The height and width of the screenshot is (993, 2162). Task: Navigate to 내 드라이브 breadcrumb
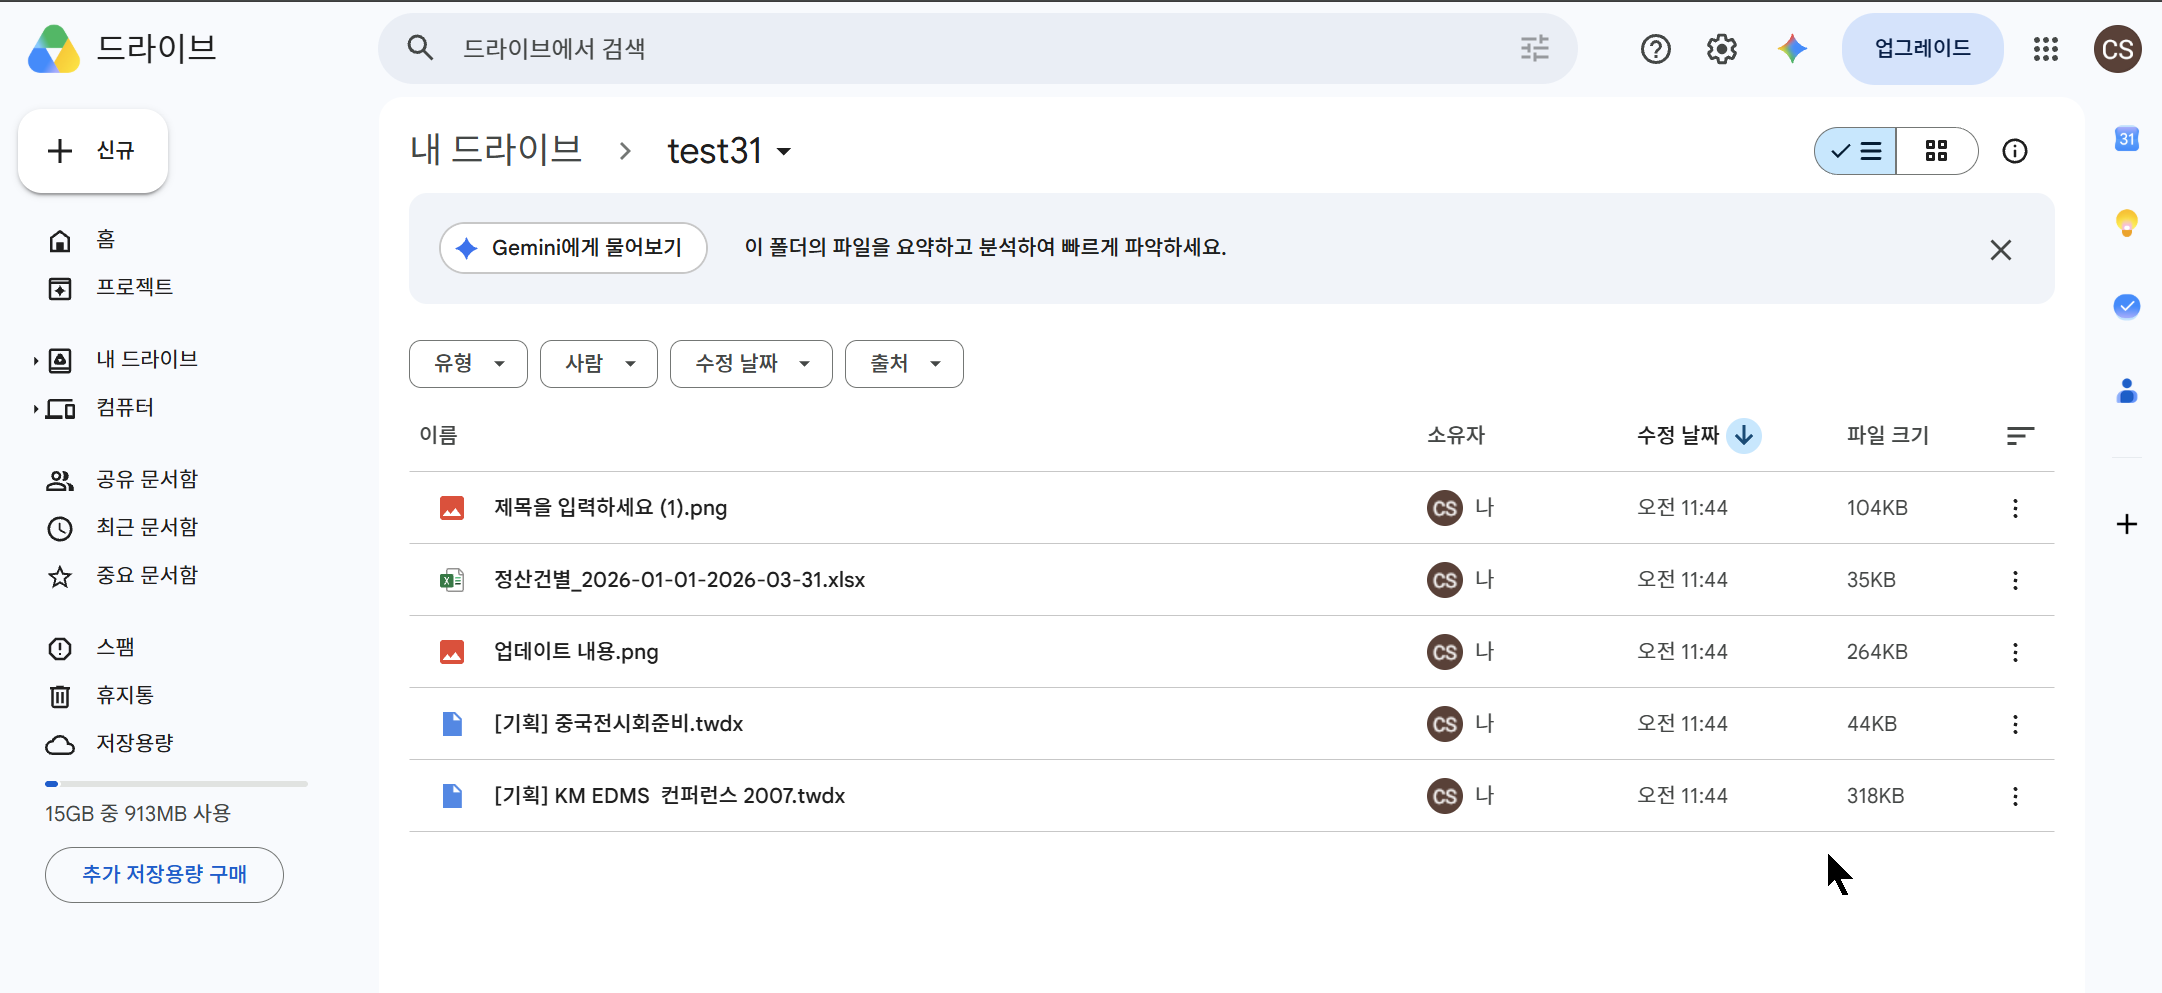click(x=496, y=150)
